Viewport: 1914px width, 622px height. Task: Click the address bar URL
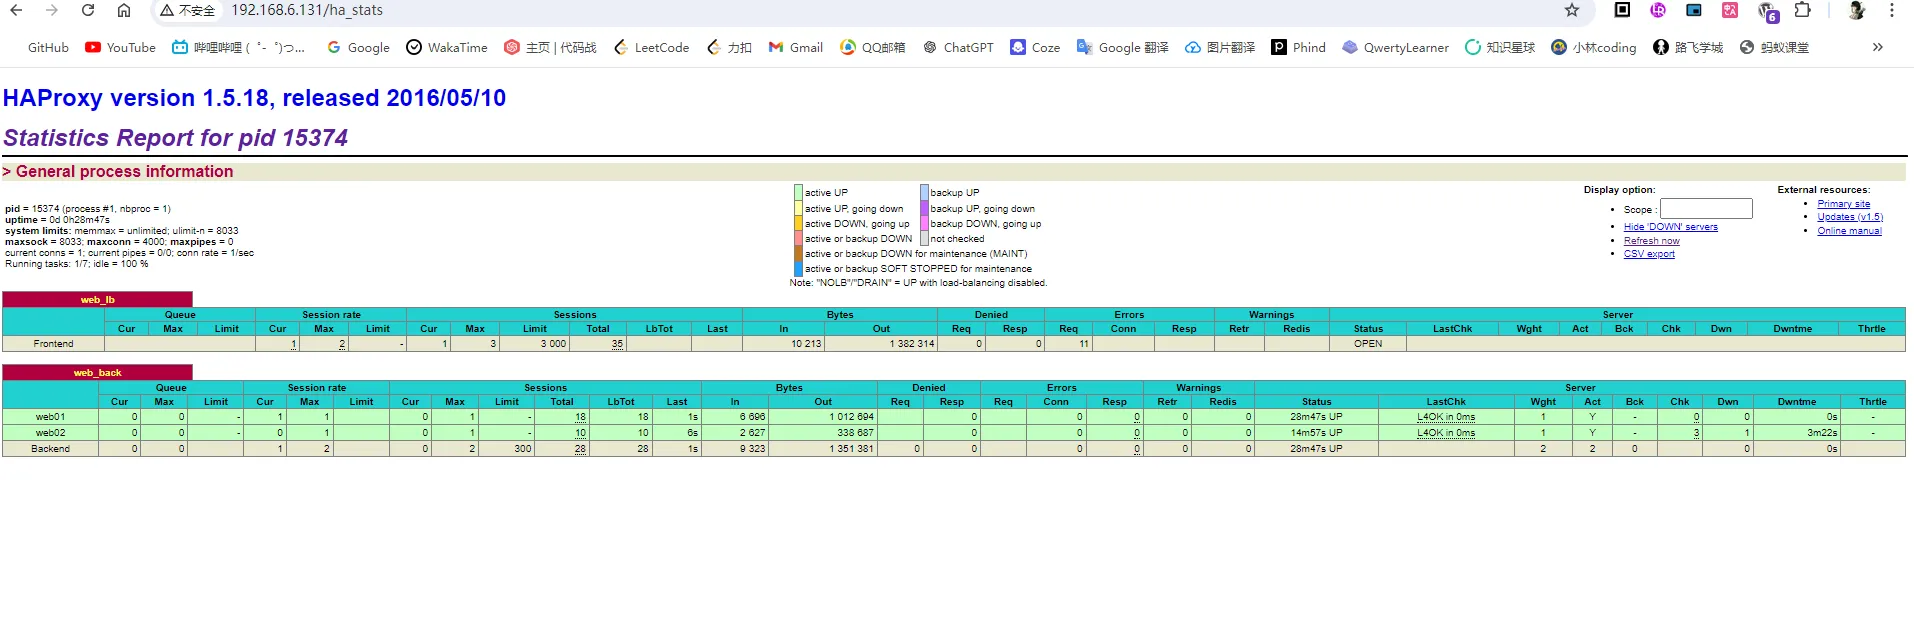307,10
